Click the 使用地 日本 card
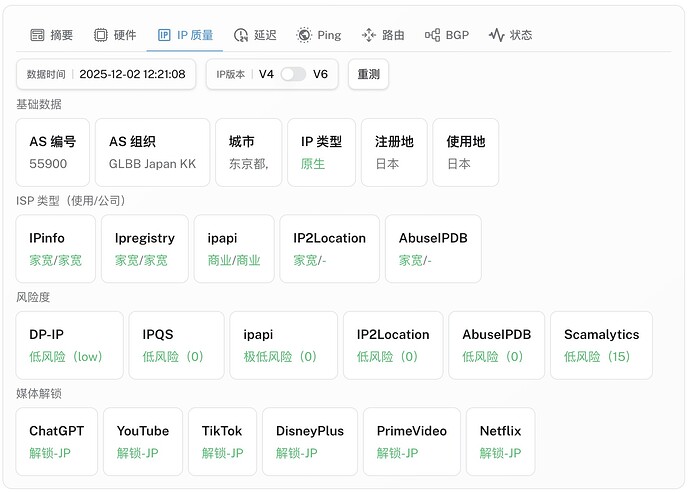 (x=466, y=152)
